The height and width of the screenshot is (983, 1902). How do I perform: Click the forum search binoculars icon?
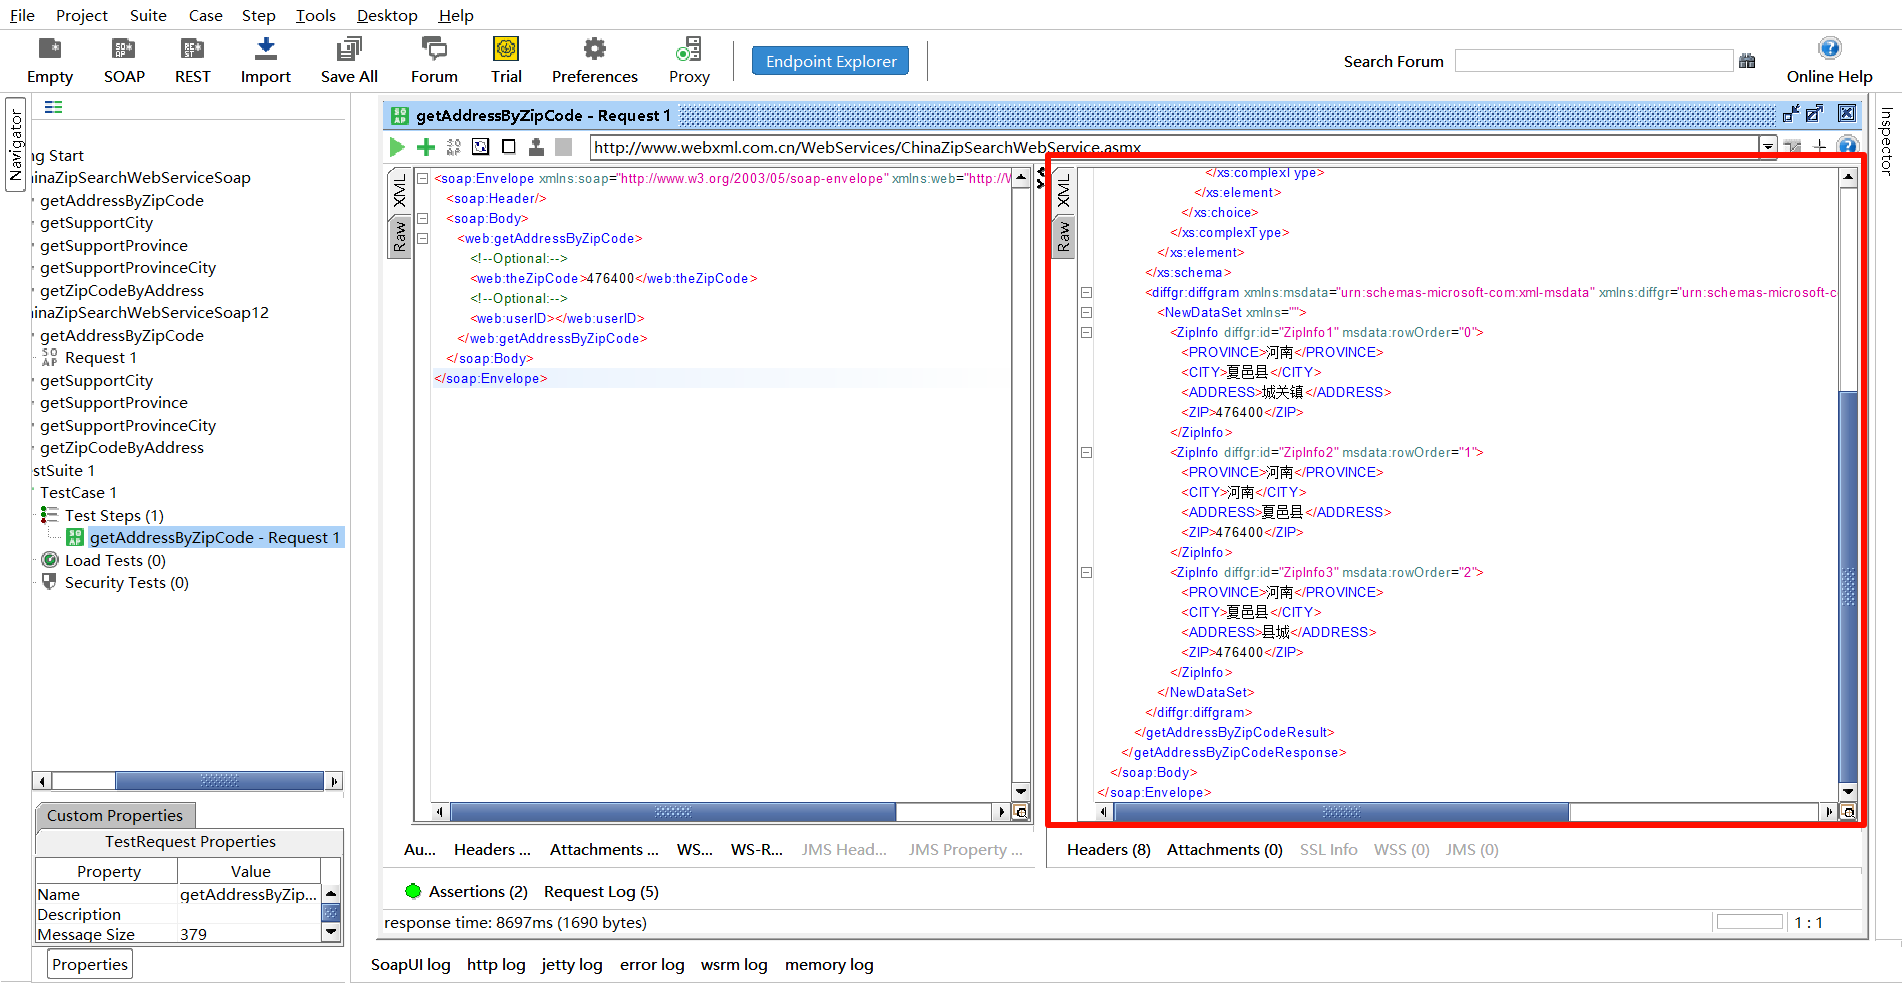pos(1747,61)
